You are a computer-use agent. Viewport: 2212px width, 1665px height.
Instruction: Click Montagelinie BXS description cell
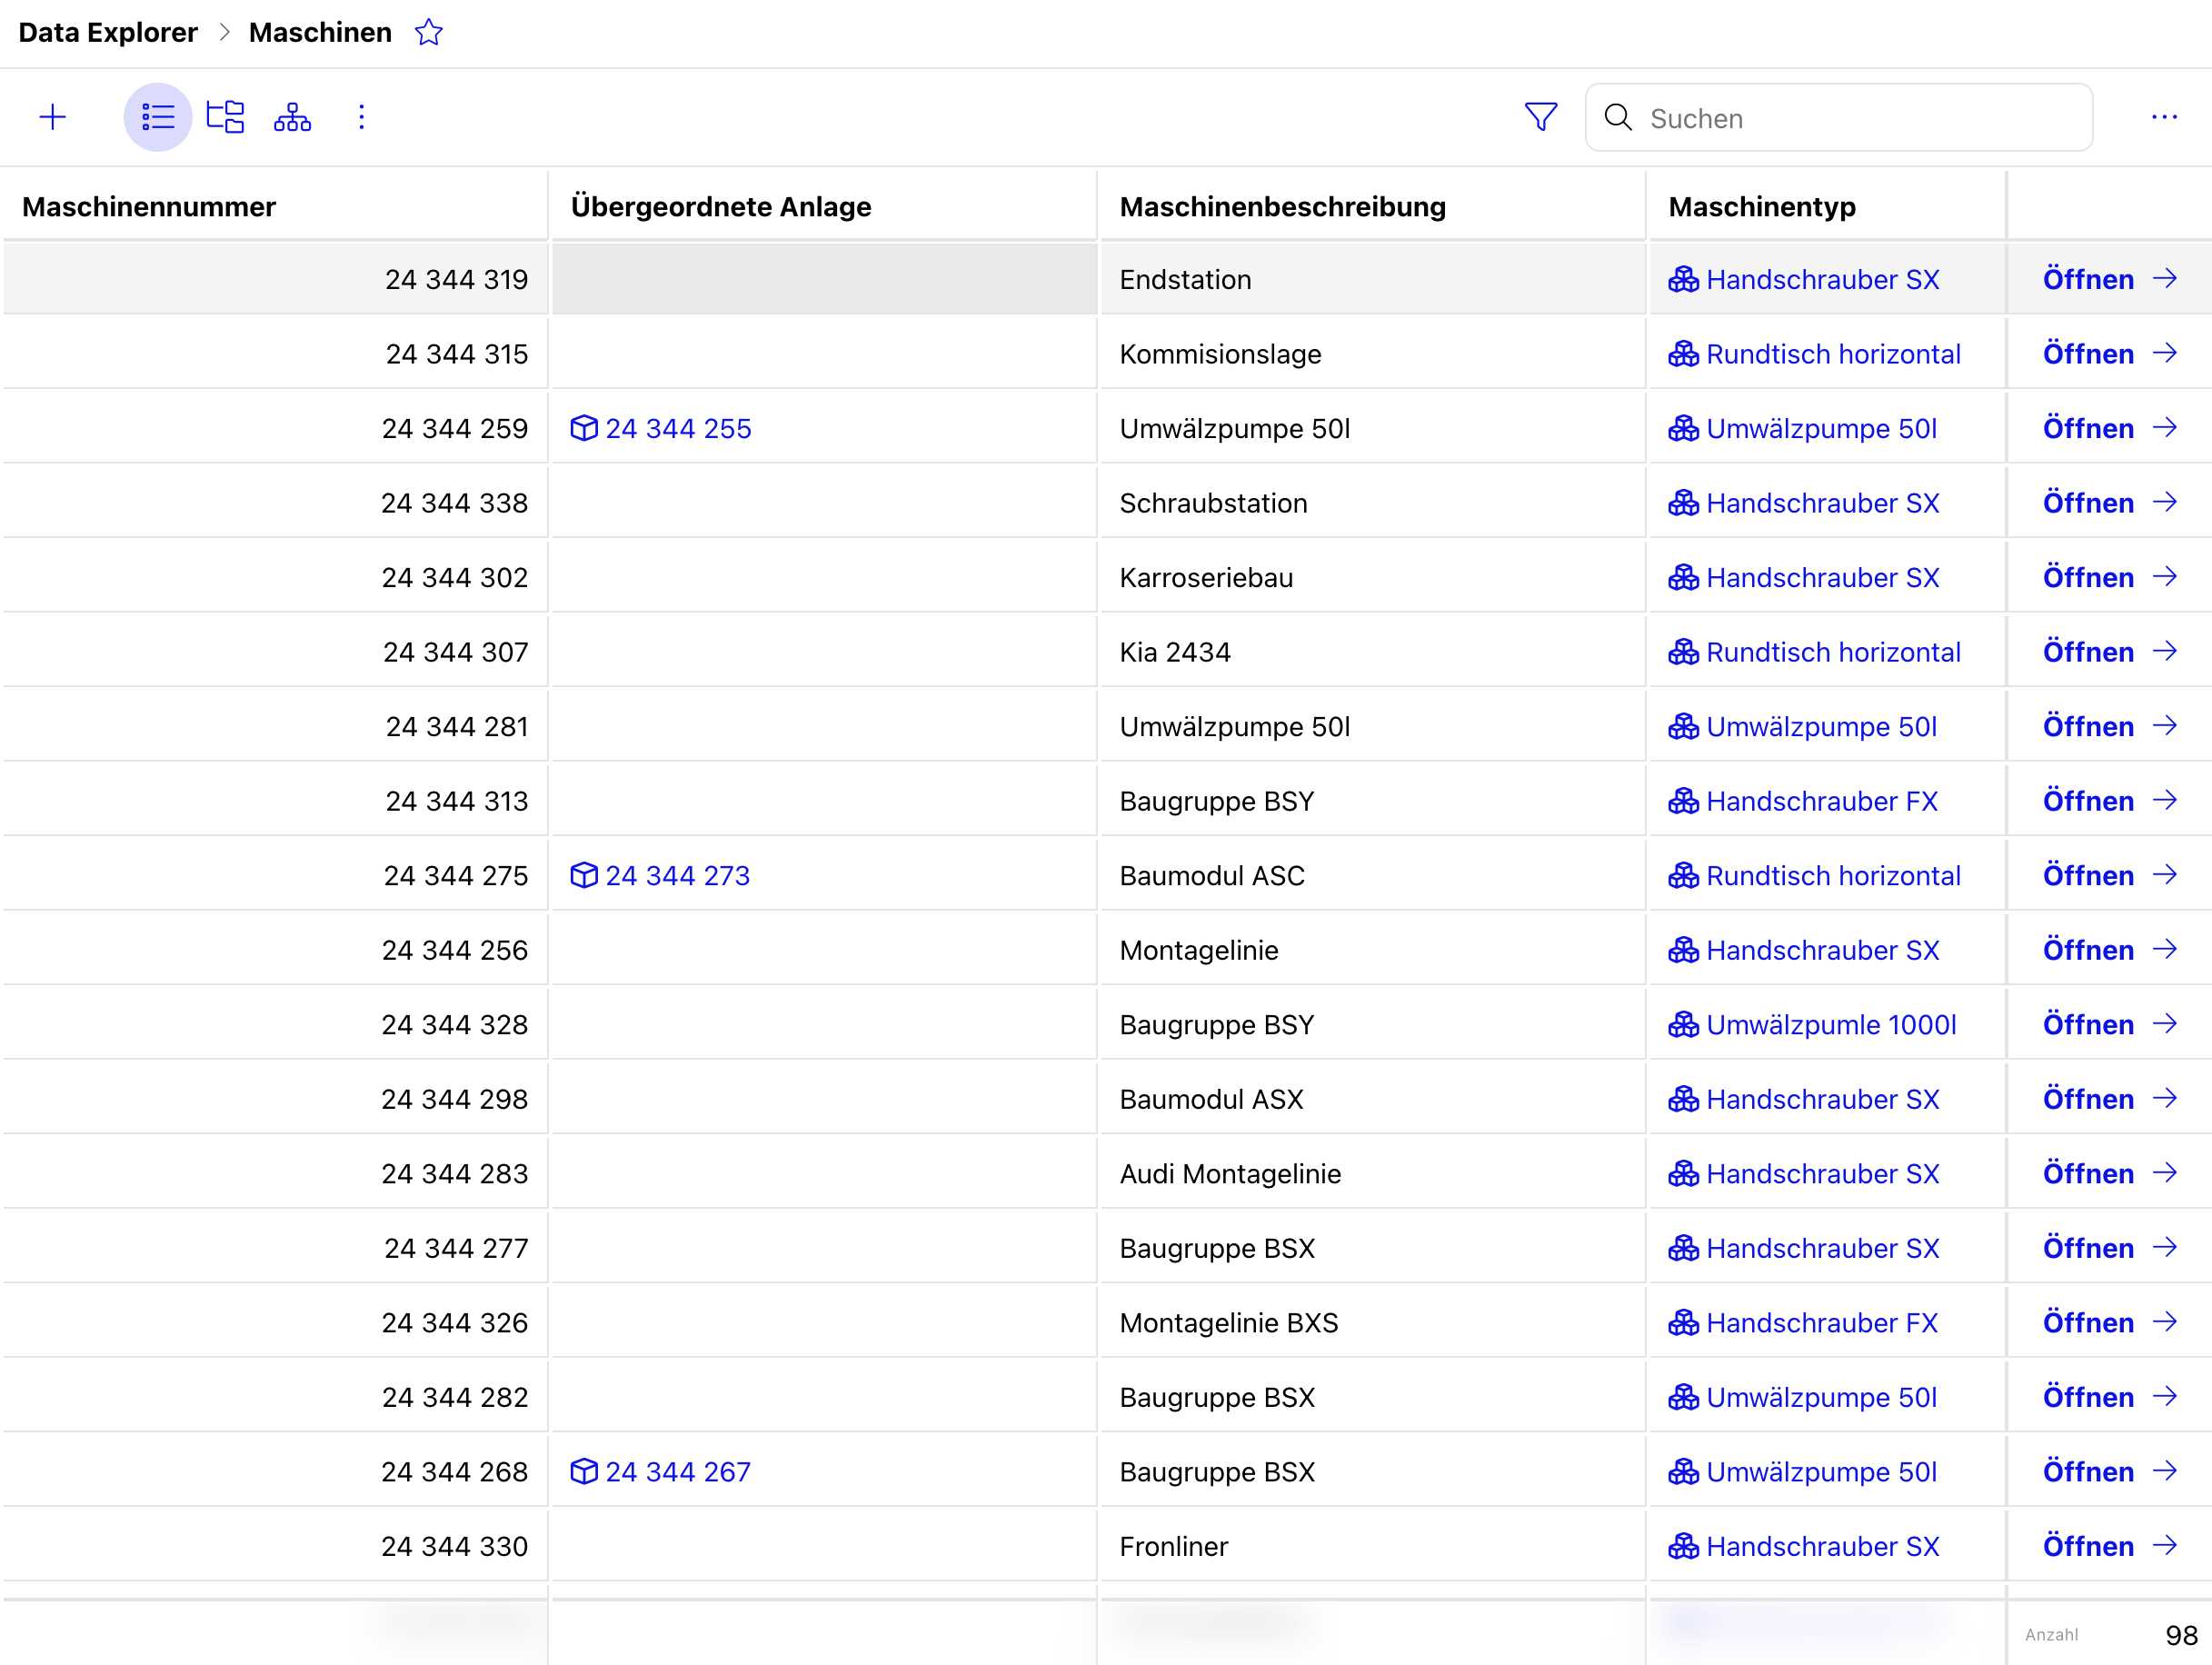pos(1372,1323)
